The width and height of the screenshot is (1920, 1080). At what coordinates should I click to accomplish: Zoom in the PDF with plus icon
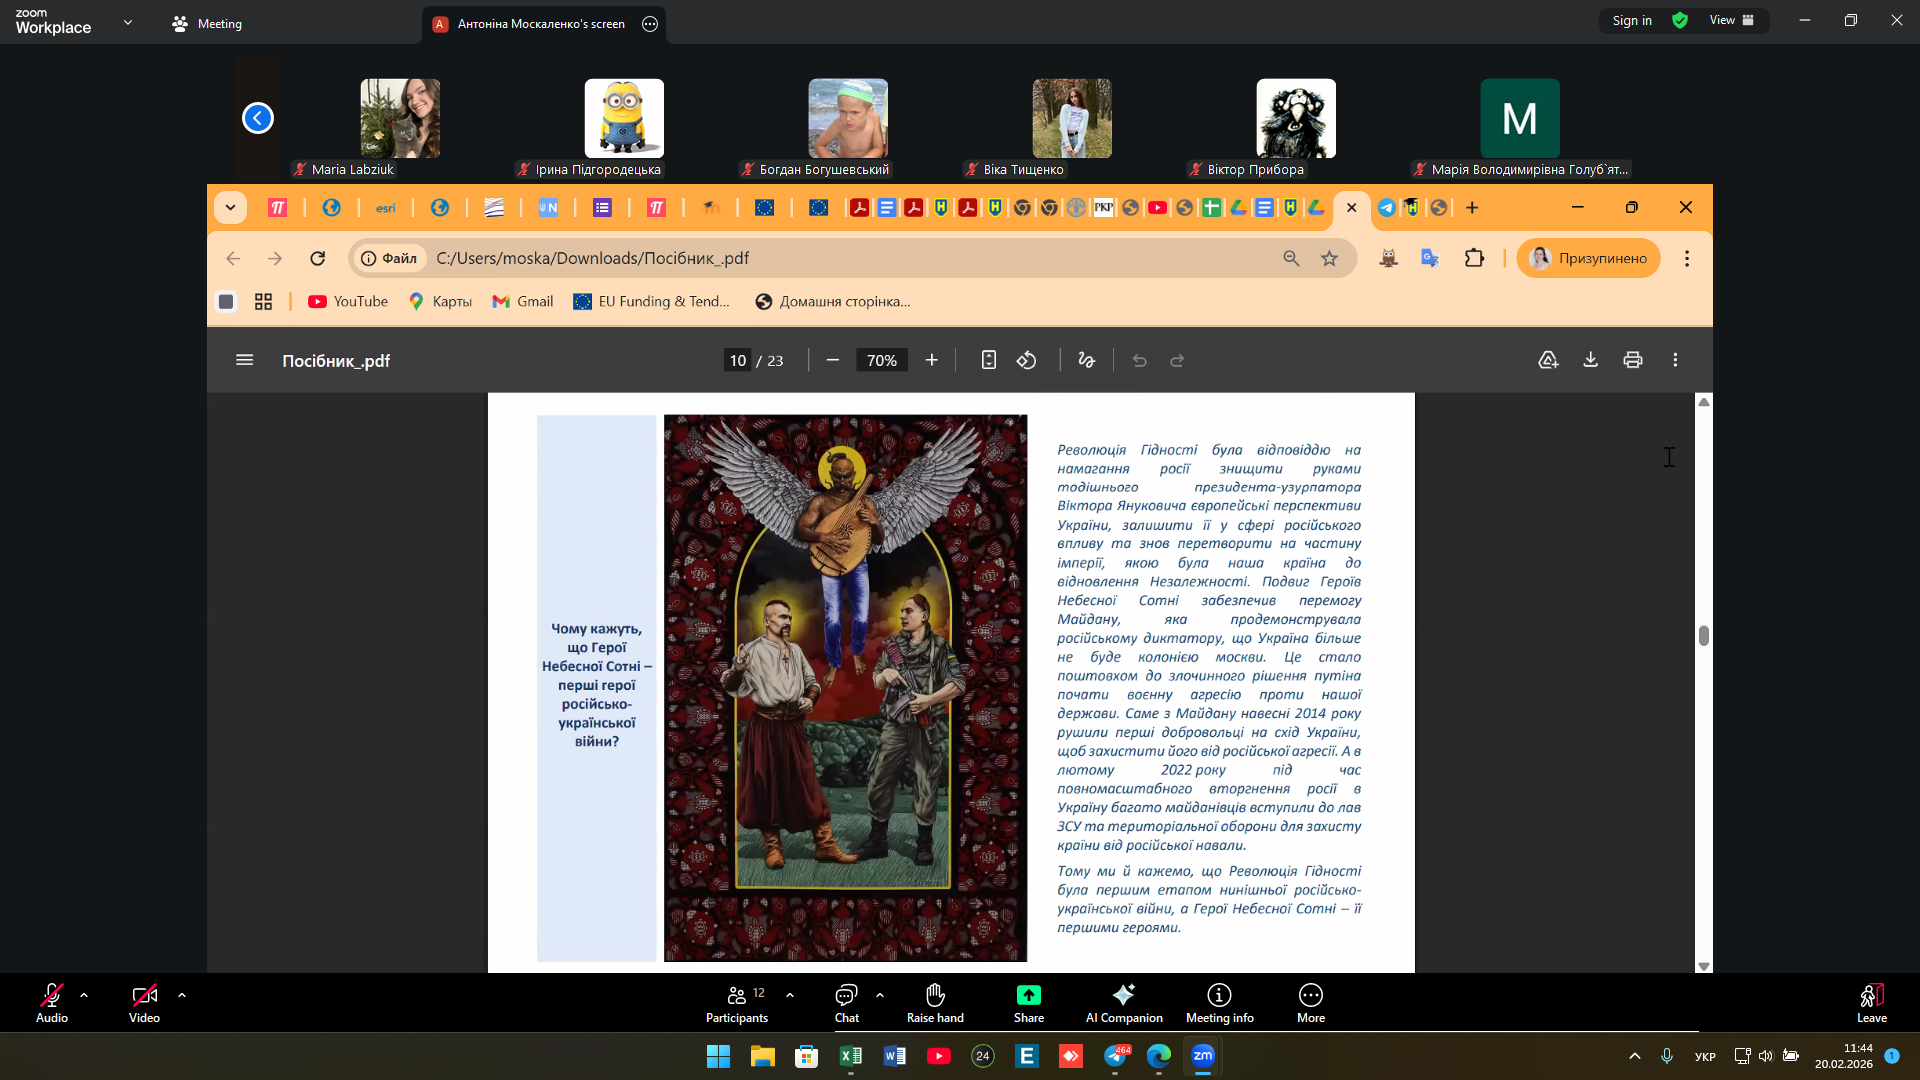(931, 360)
